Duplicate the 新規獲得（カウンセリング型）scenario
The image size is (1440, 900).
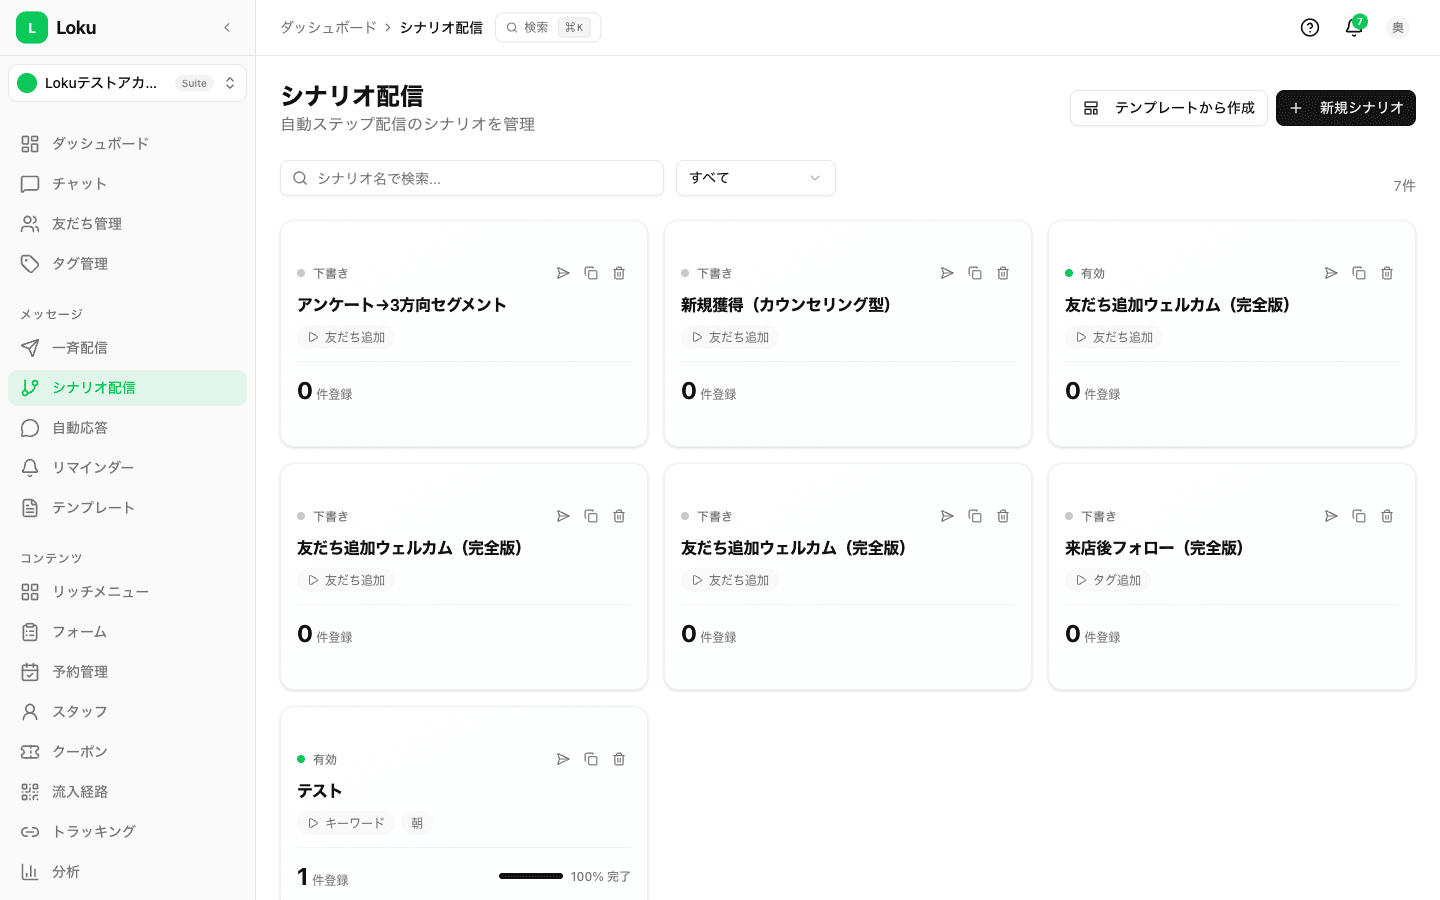pyautogui.click(x=975, y=273)
